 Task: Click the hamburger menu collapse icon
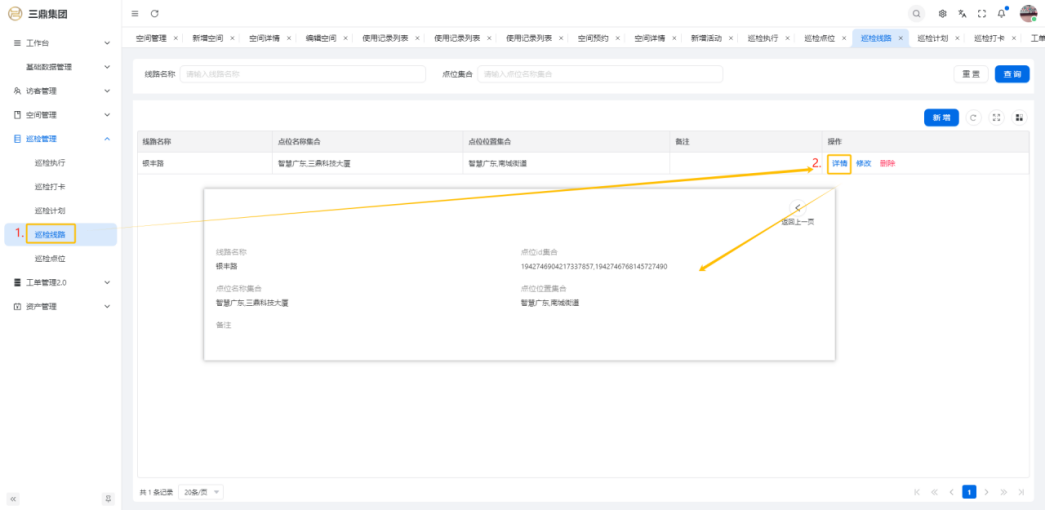[x=135, y=13]
